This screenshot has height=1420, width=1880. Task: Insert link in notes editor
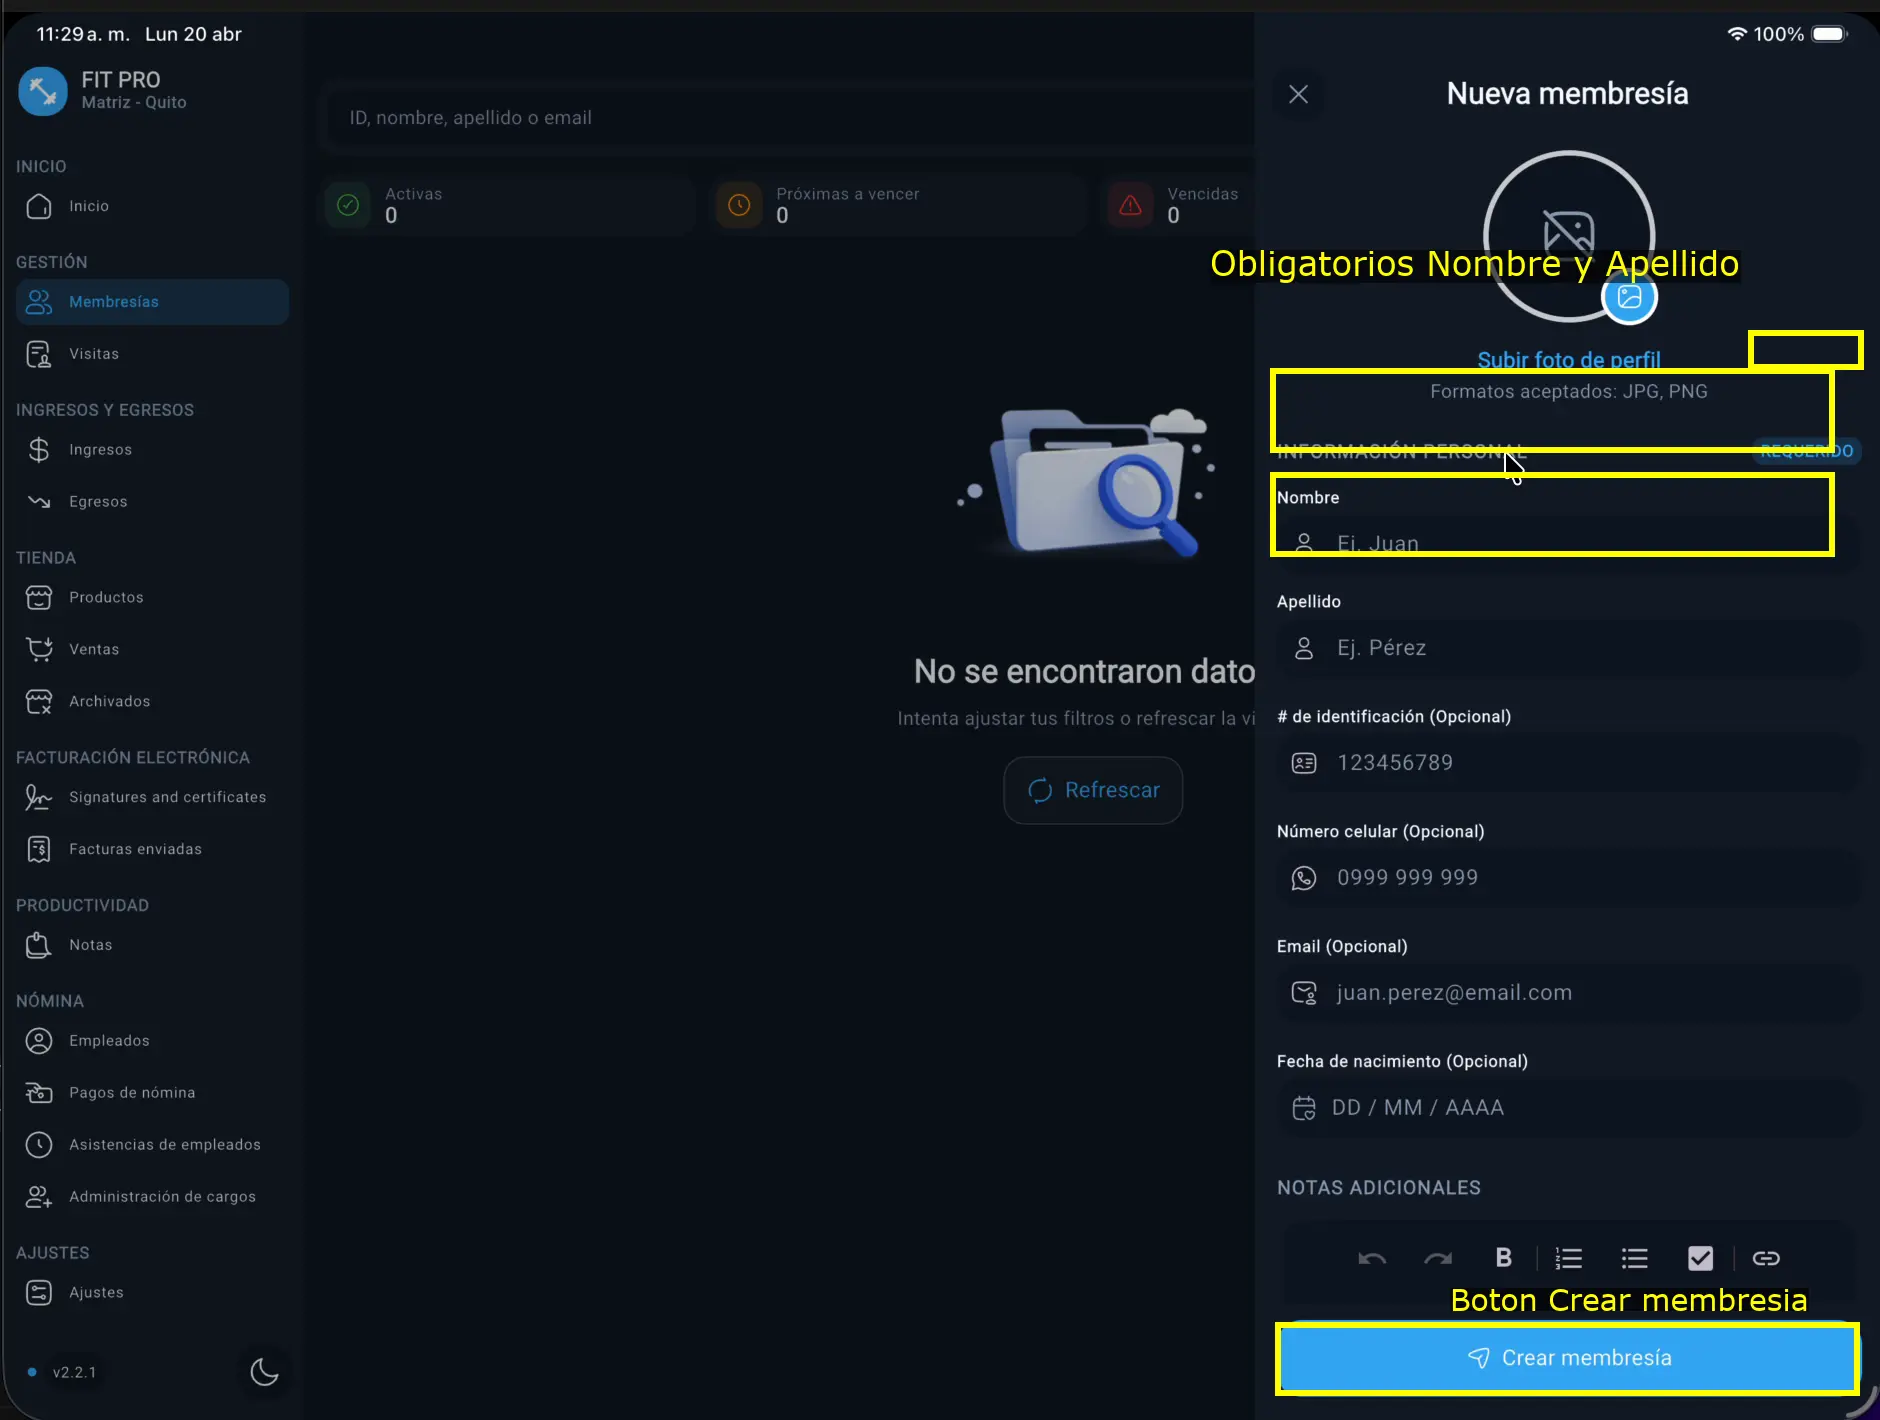click(x=1766, y=1258)
